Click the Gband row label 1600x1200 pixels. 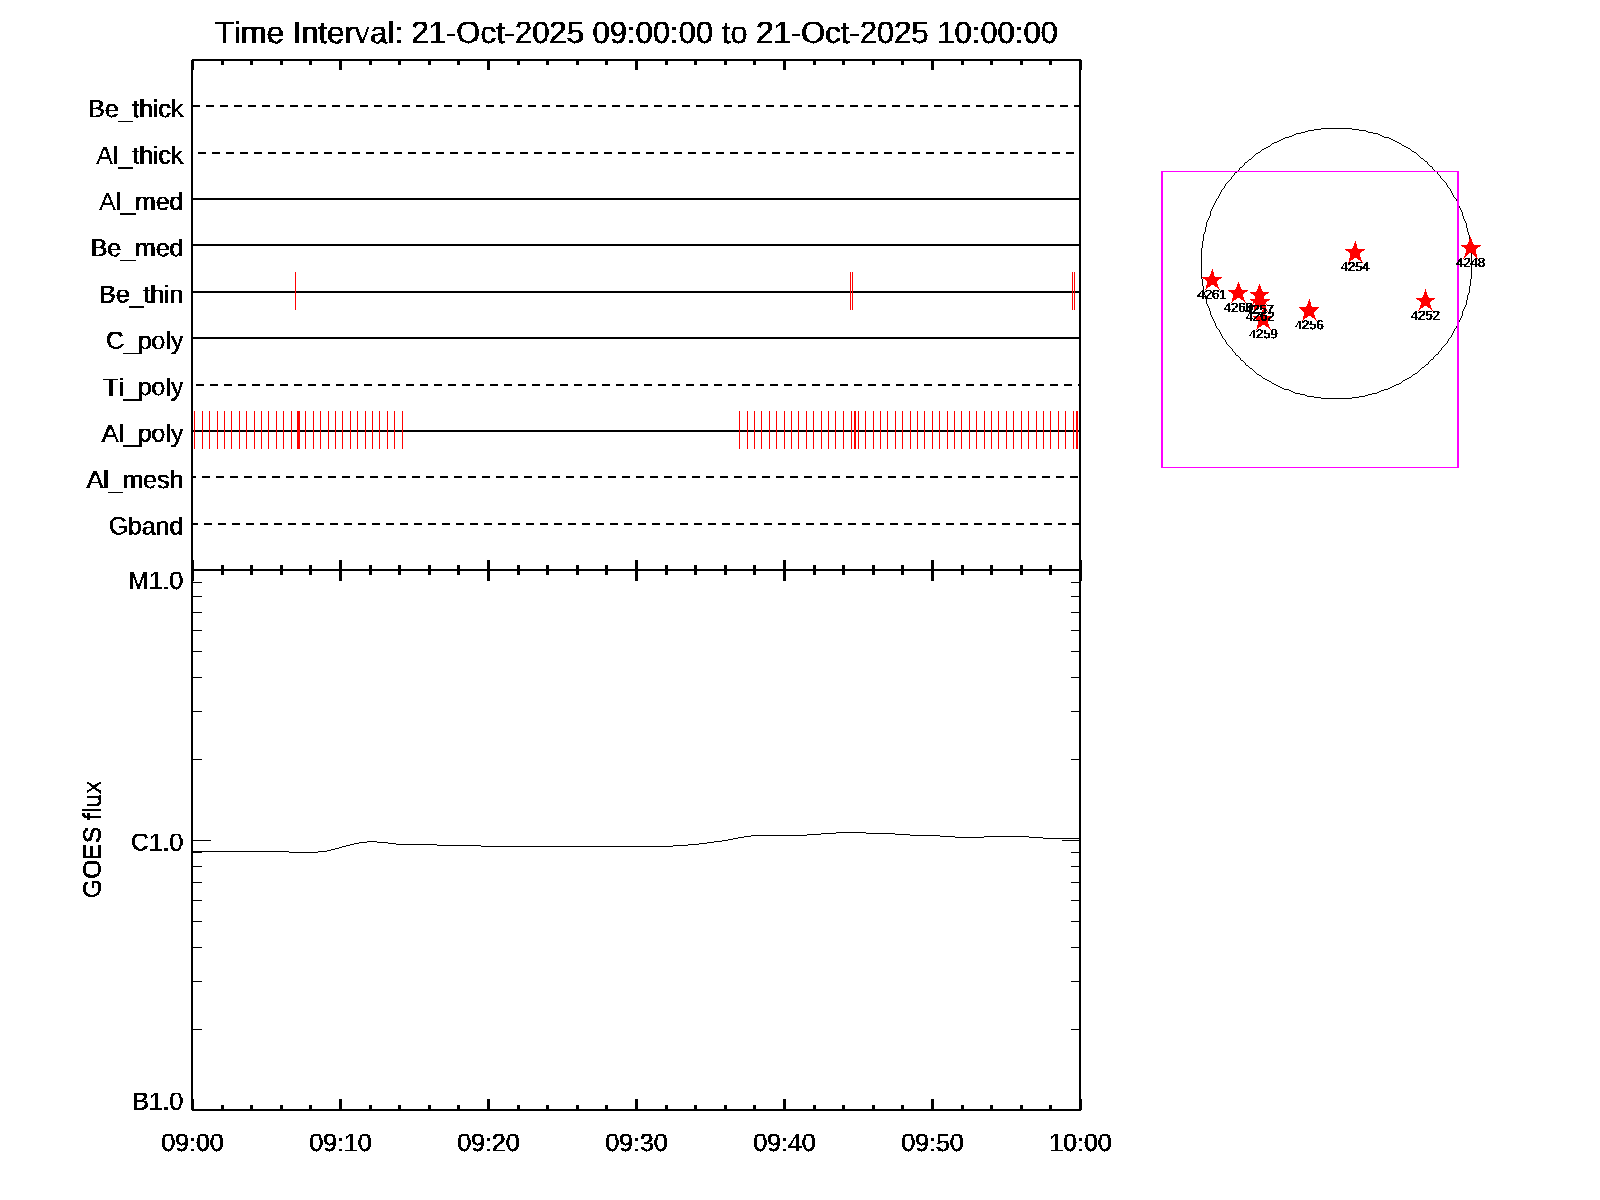coord(146,526)
